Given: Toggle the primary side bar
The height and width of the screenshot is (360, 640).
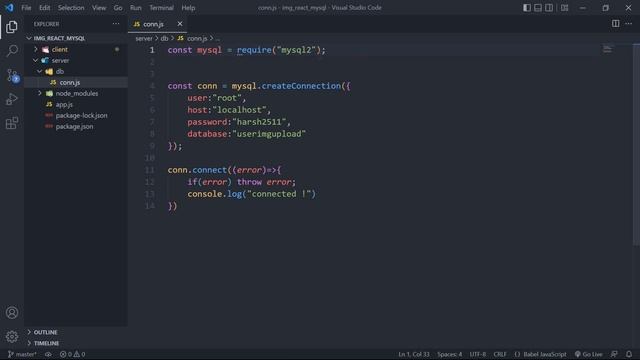Looking at the screenshot, I should click(x=527, y=8).
